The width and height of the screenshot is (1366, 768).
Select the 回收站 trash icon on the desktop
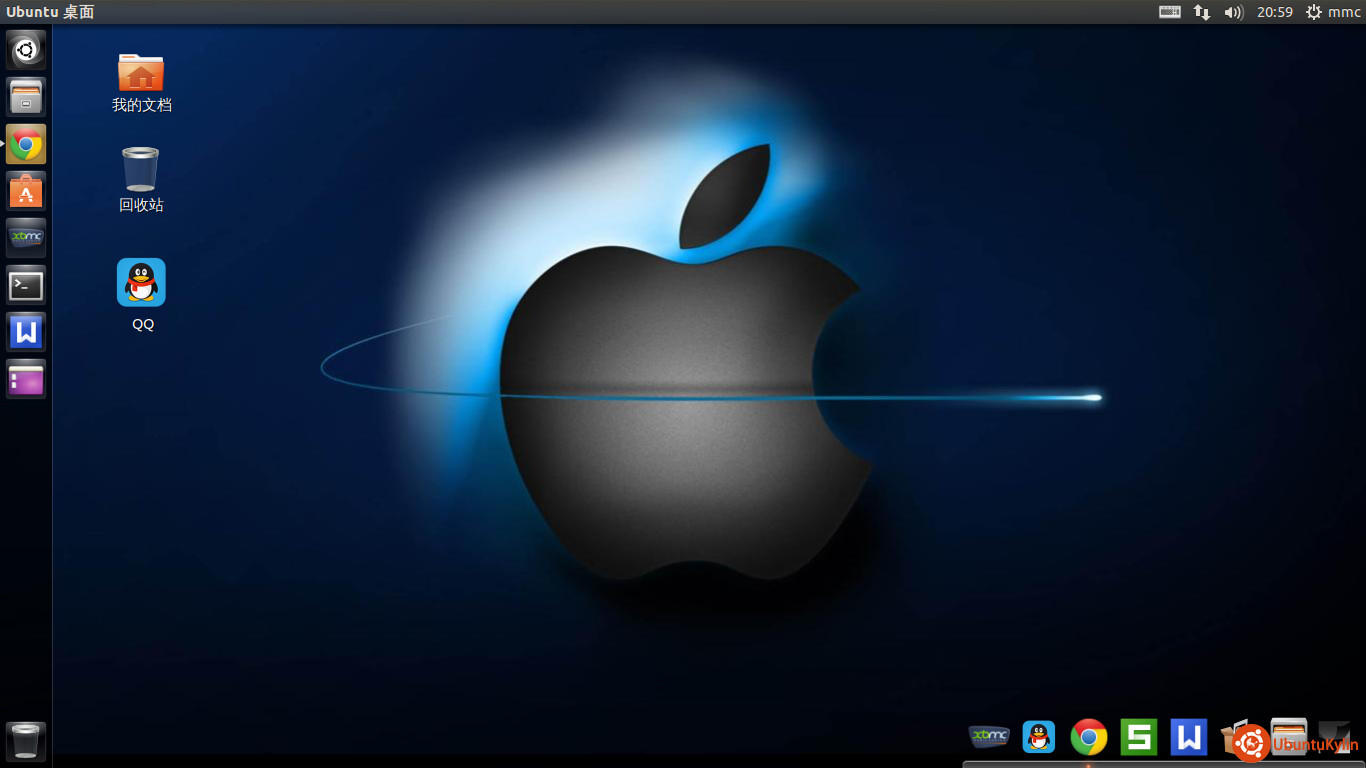(x=141, y=170)
